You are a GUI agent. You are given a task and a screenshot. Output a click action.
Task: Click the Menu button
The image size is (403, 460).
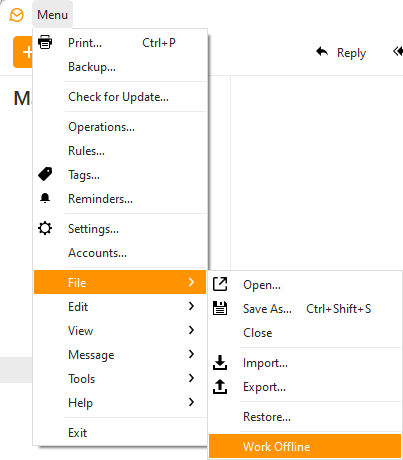[x=52, y=15]
